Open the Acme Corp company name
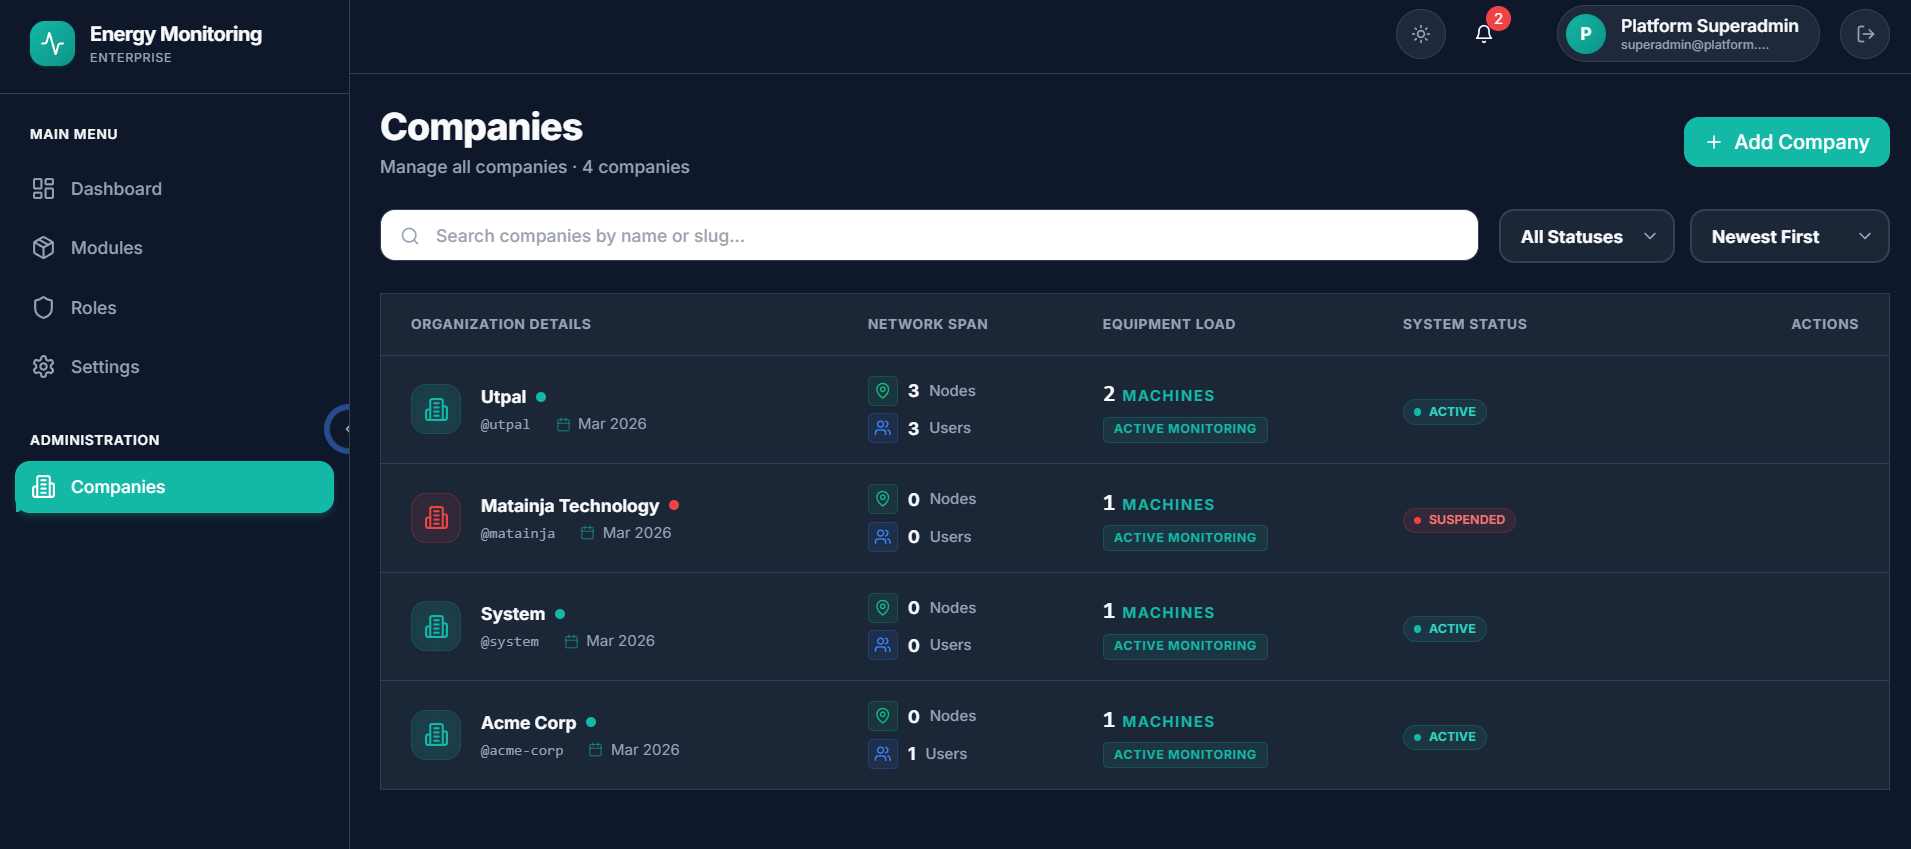The height and width of the screenshot is (849, 1911). (x=528, y=723)
